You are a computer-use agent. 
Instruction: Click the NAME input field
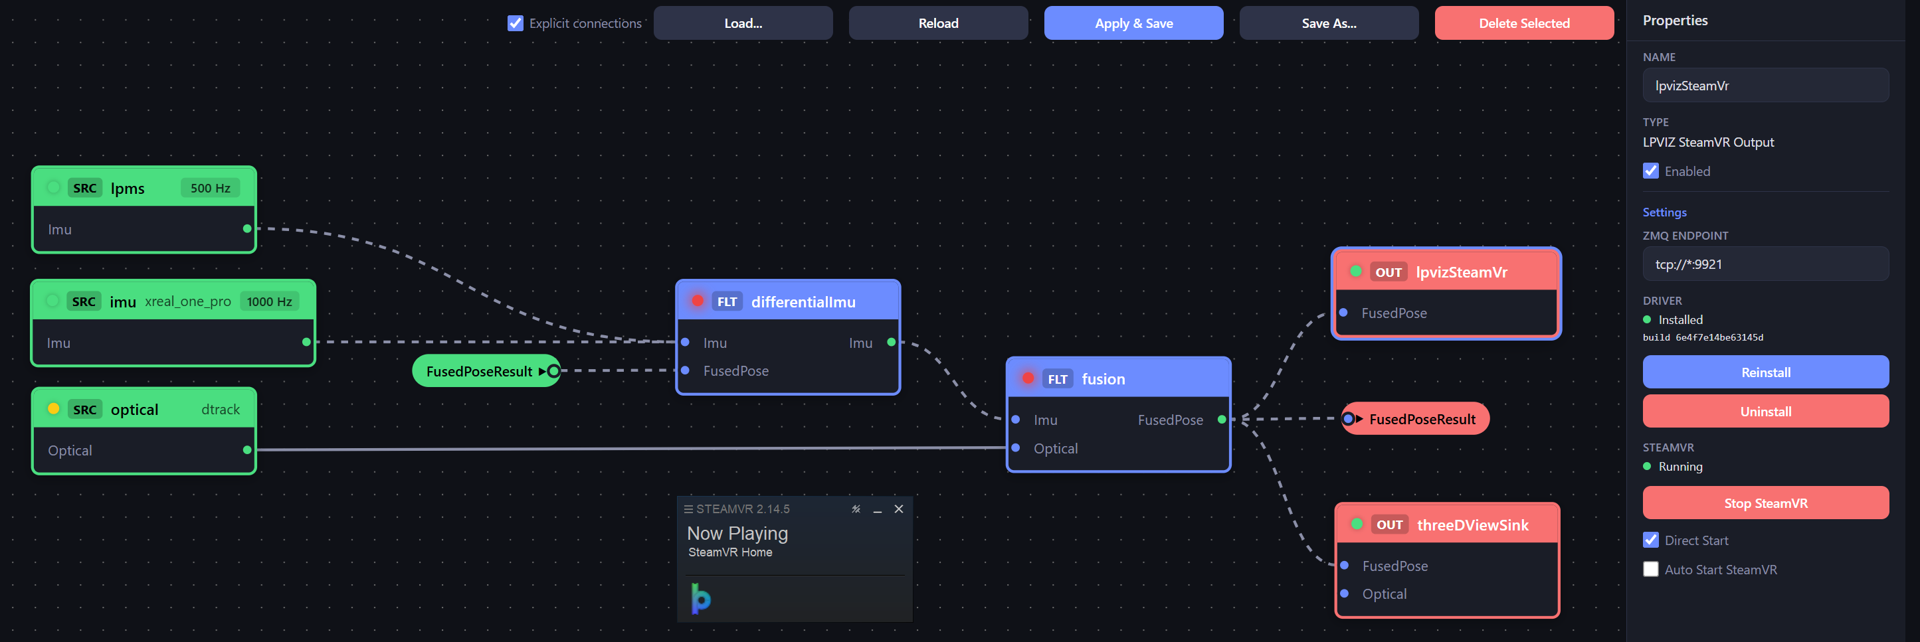pyautogui.click(x=1766, y=85)
